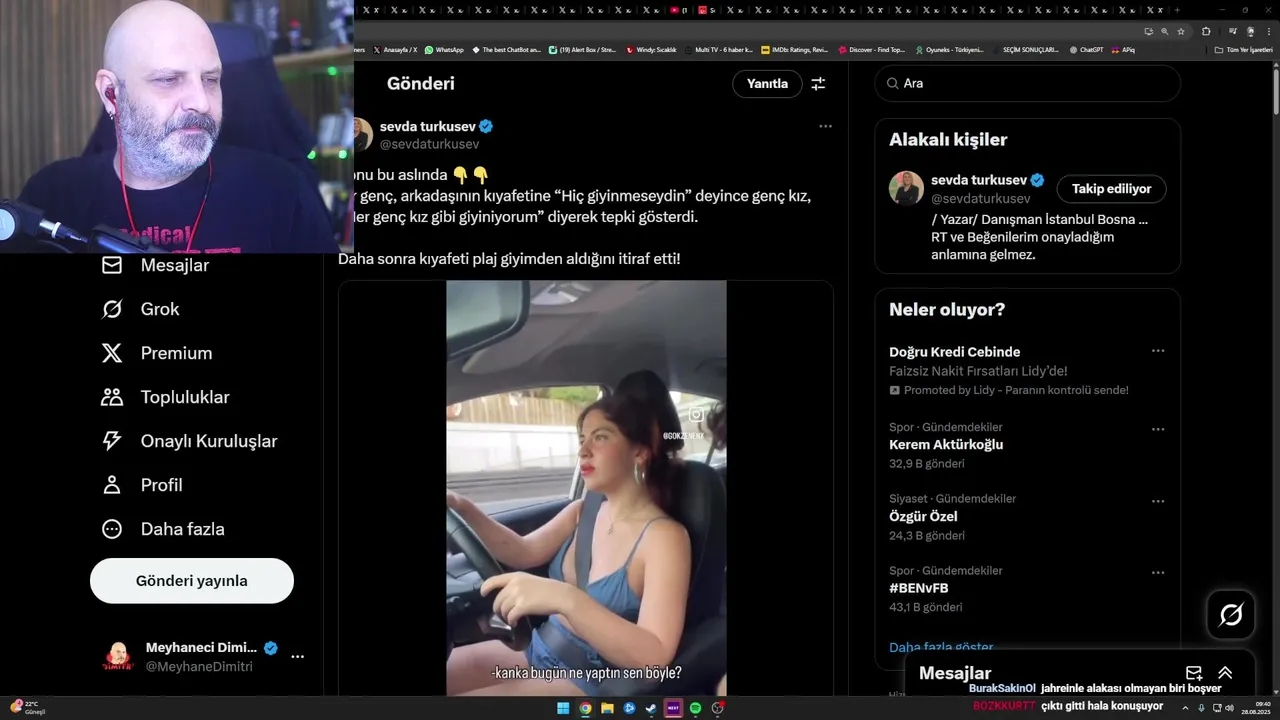This screenshot has width=1280, height=720.
Task: Open new tab plus button
Action: tap(1177, 10)
